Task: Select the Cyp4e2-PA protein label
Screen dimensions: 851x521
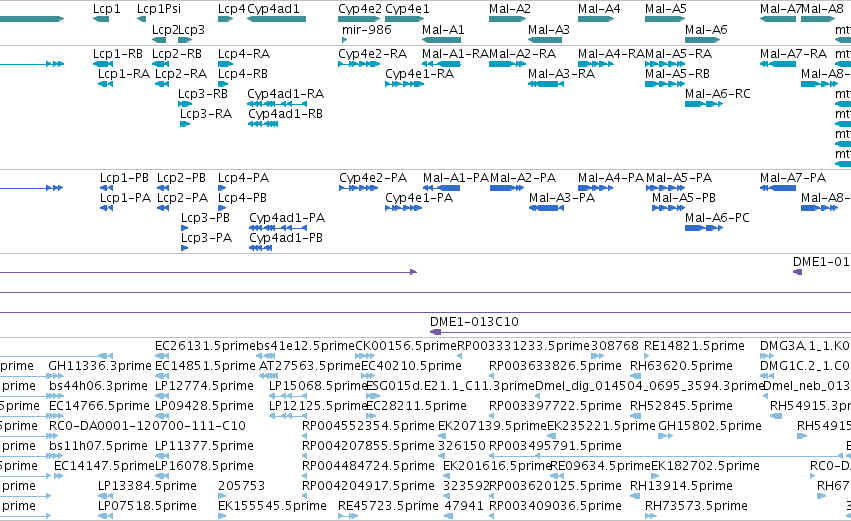Action: pos(373,178)
